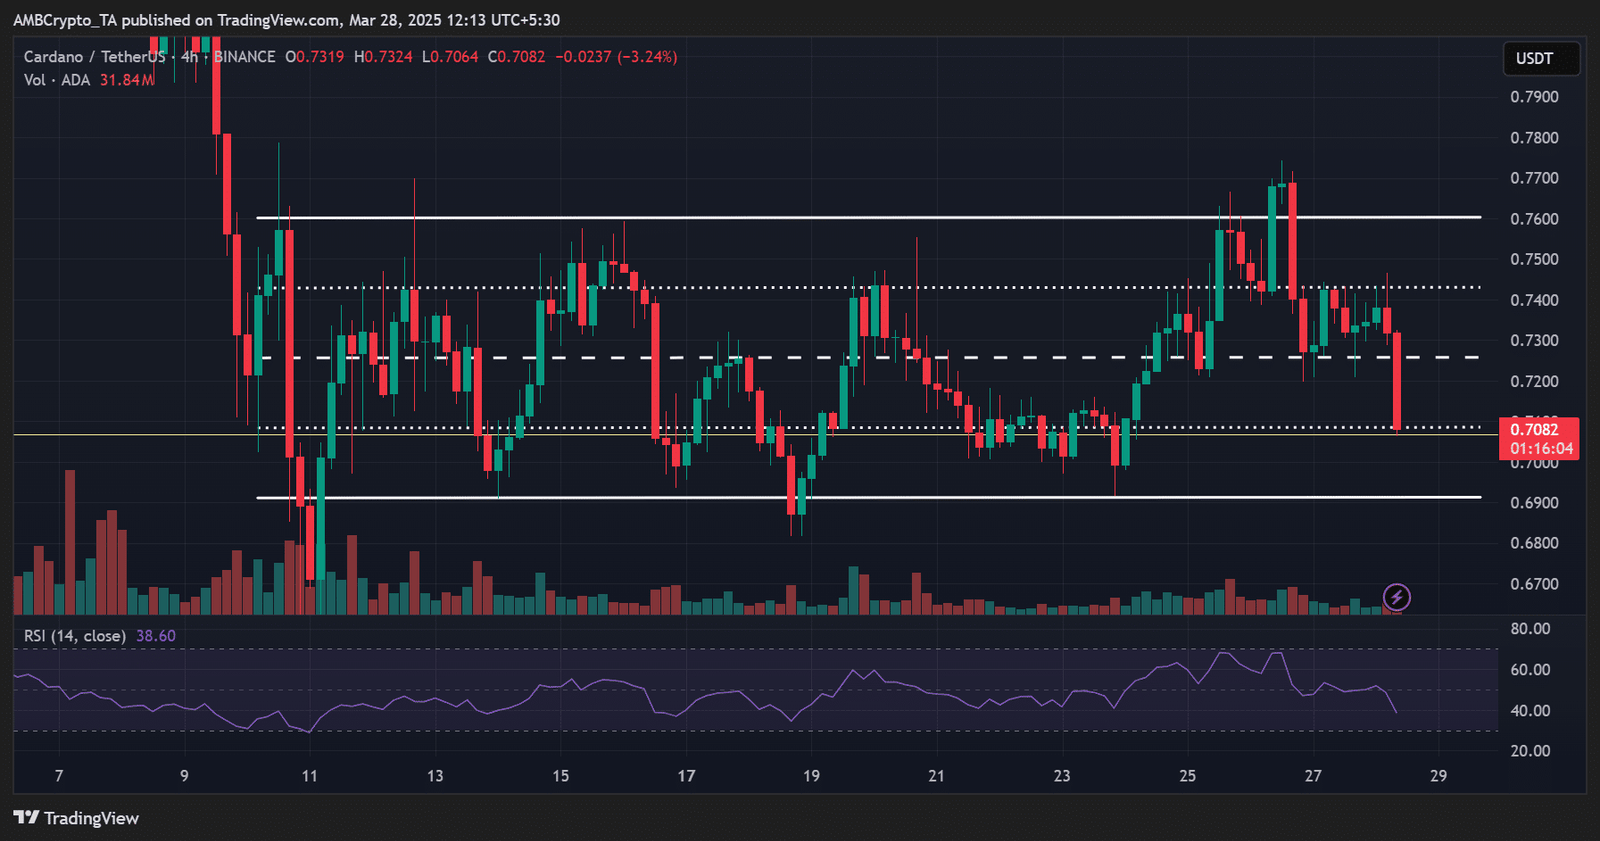Click the Vol · ADA indicator legend

(x=57, y=80)
